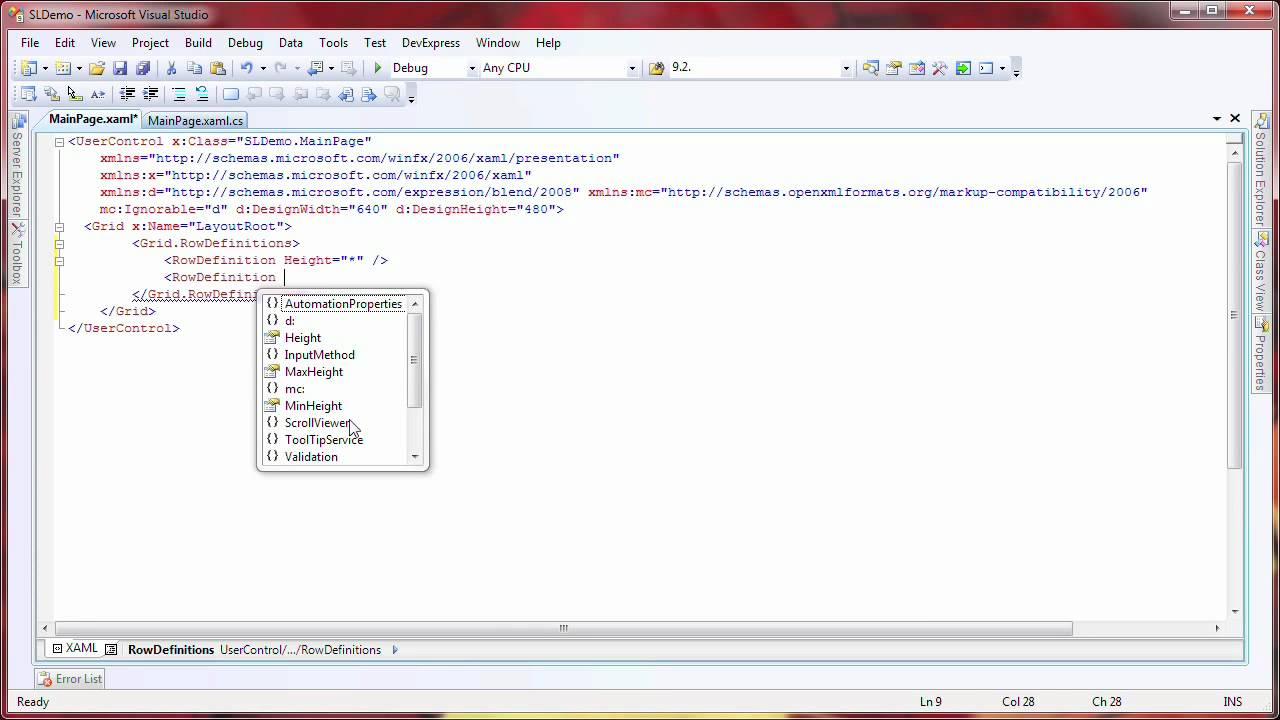1280x720 pixels.
Task: Open the Toolbox side tab
Action: coord(17,254)
